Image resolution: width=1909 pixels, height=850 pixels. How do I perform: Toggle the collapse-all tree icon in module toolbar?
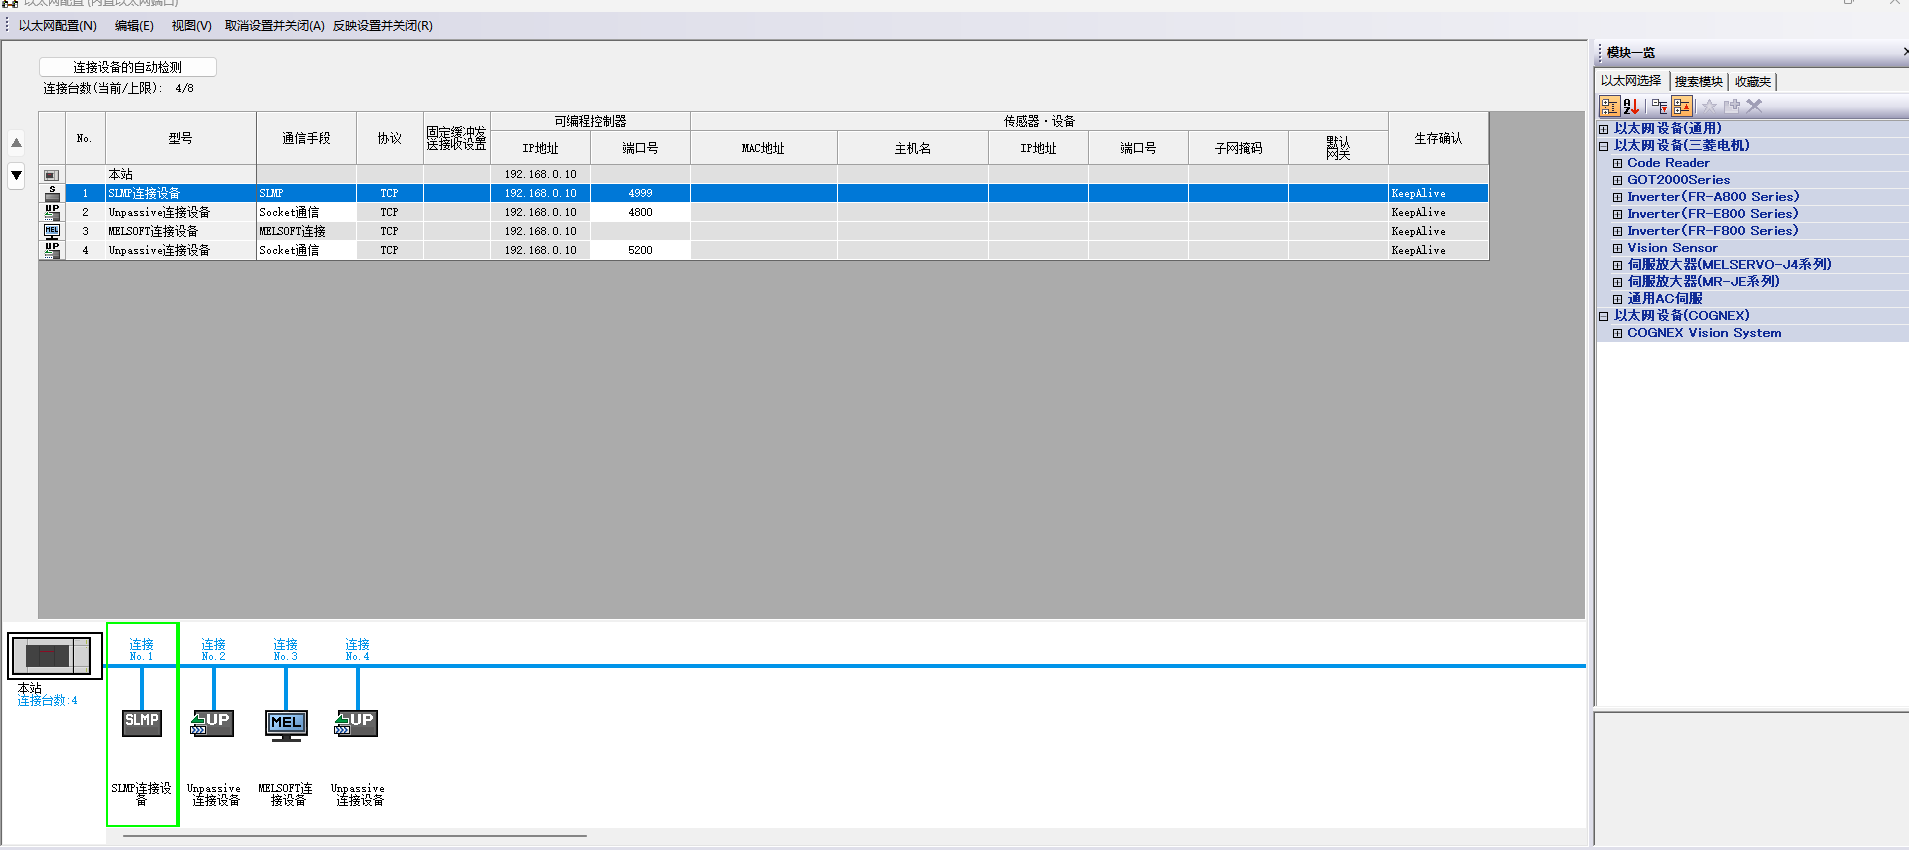click(x=1682, y=106)
